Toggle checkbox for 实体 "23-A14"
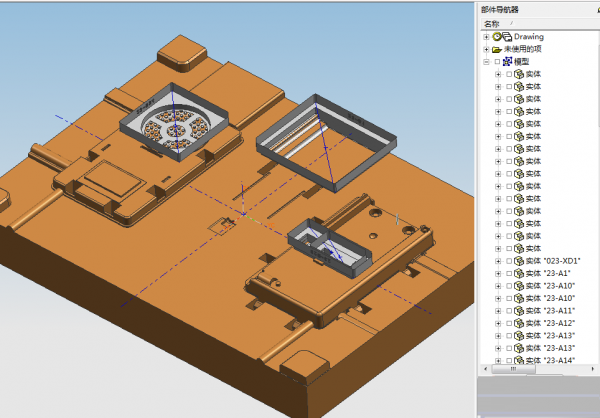600x418 pixels. point(509,361)
